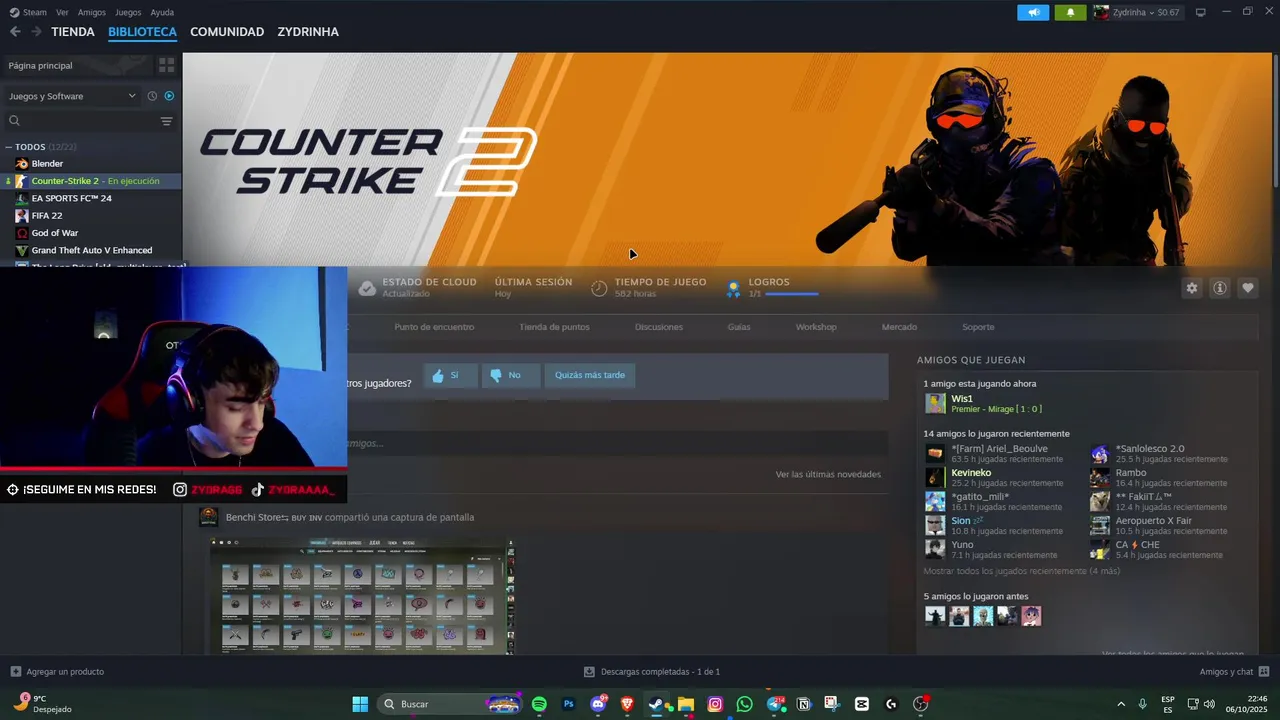
Task: Go to the COMUNIDAD section
Action: coord(227,32)
